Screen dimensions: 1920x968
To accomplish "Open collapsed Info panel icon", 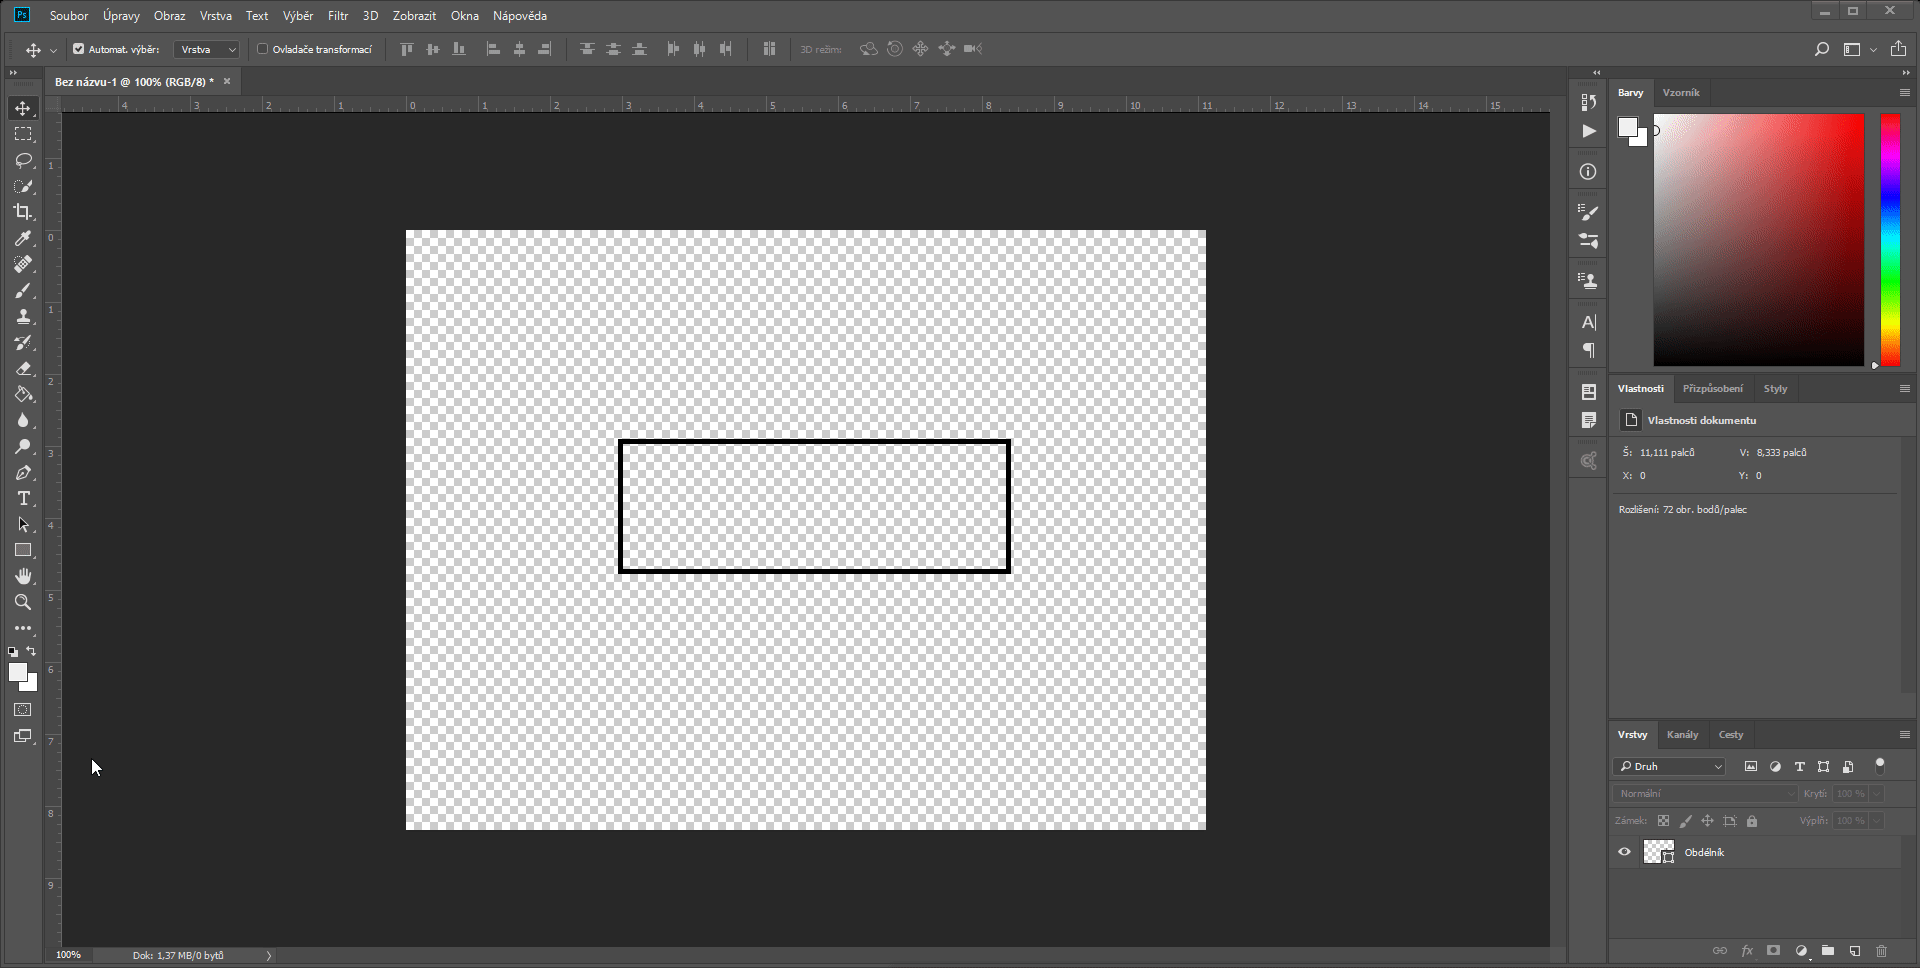I will click(1588, 172).
